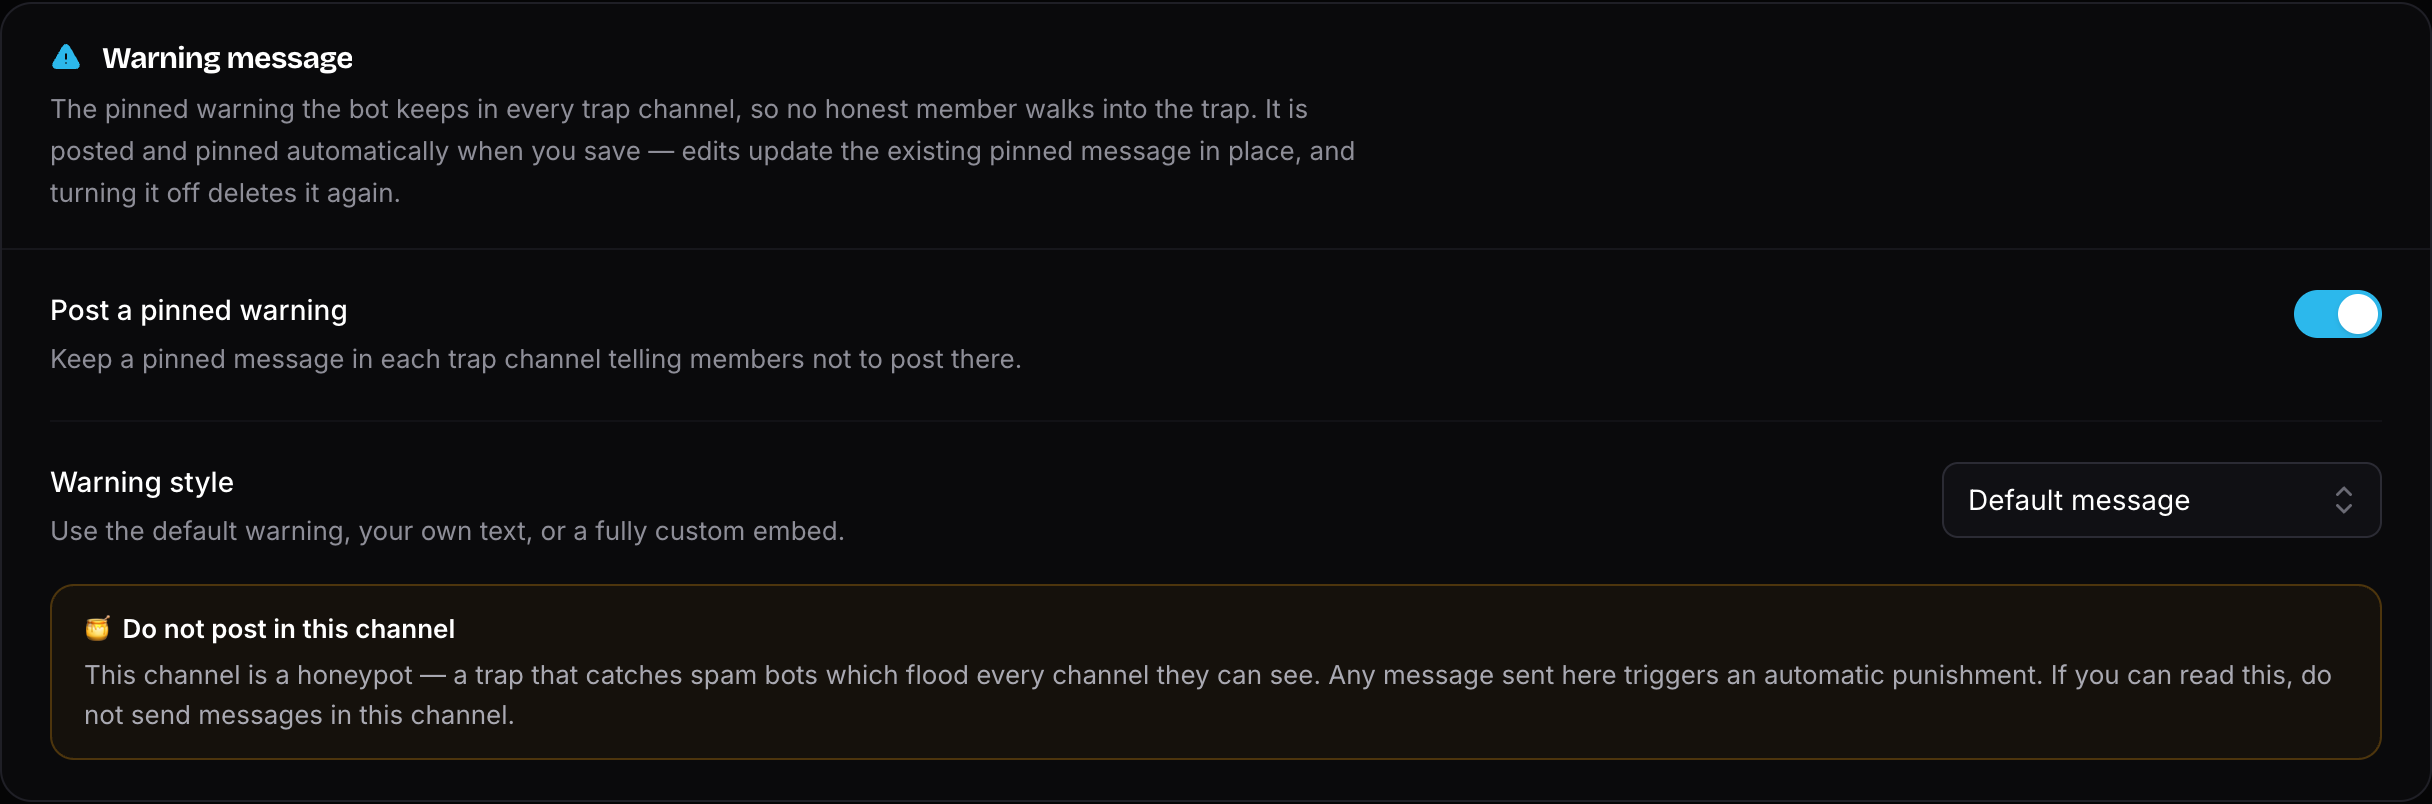Click the divider line below the Warning message header

1216,248
